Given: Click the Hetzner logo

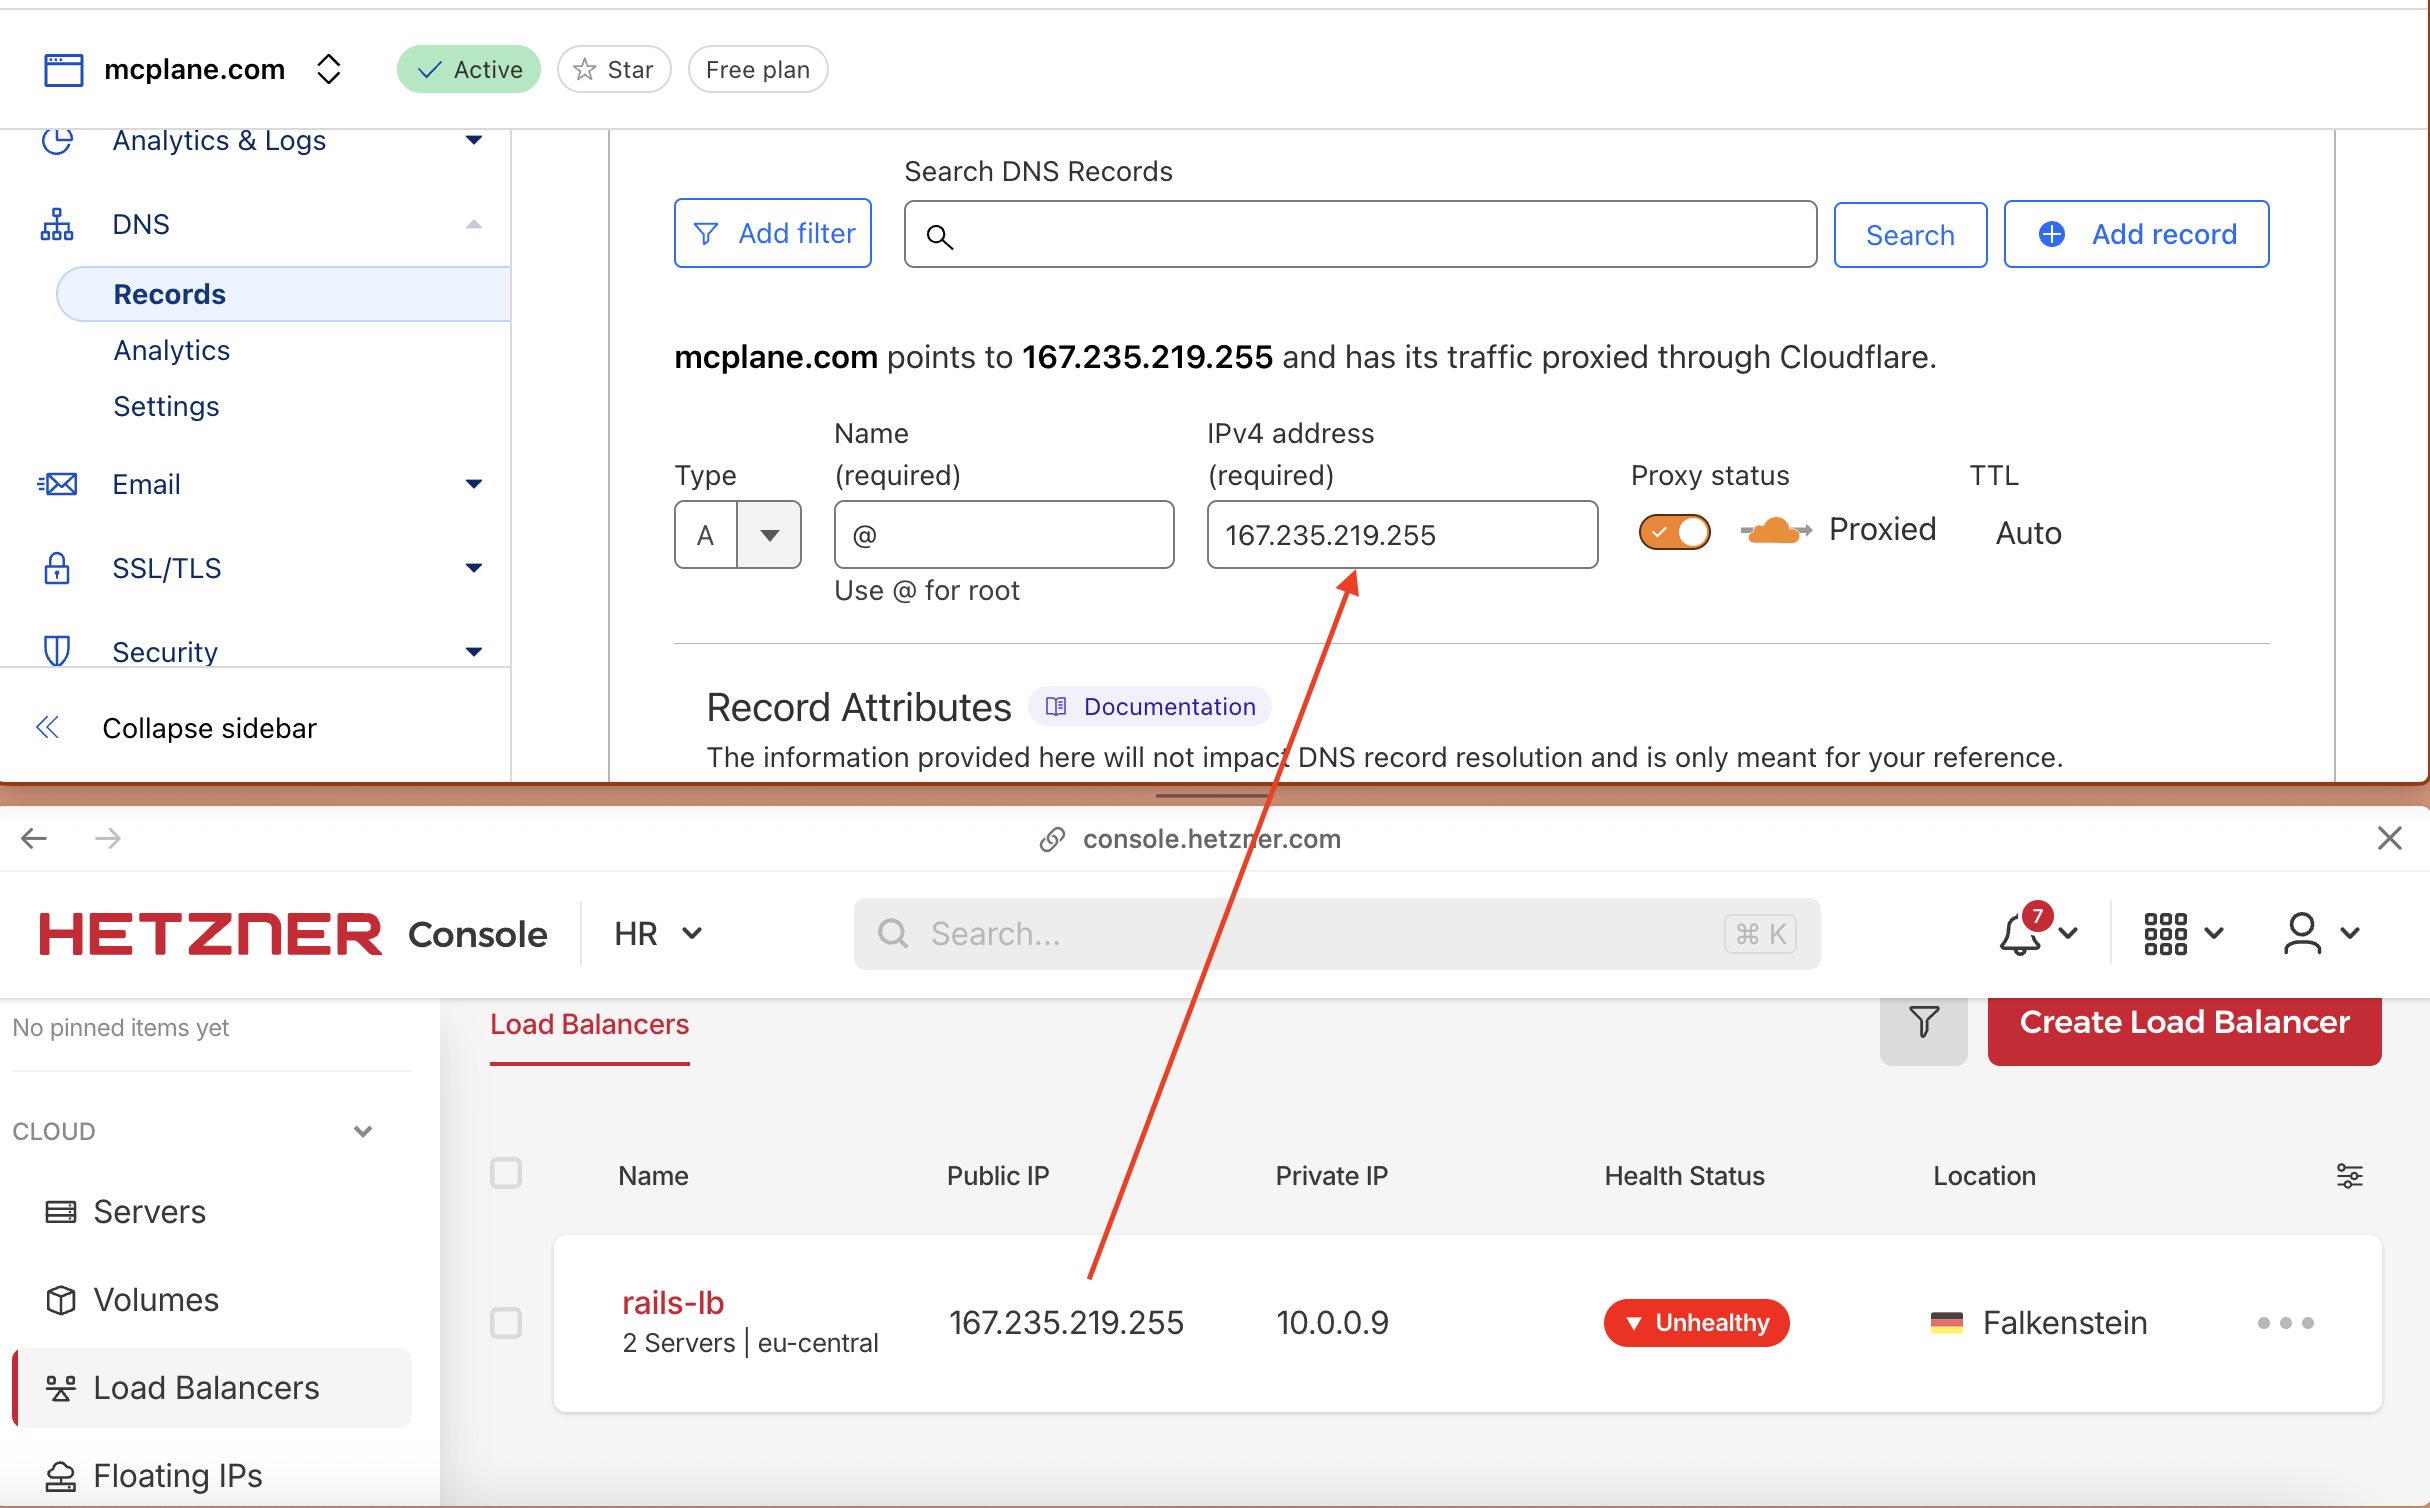Looking at the screenshot, I should tap(210, 934).
